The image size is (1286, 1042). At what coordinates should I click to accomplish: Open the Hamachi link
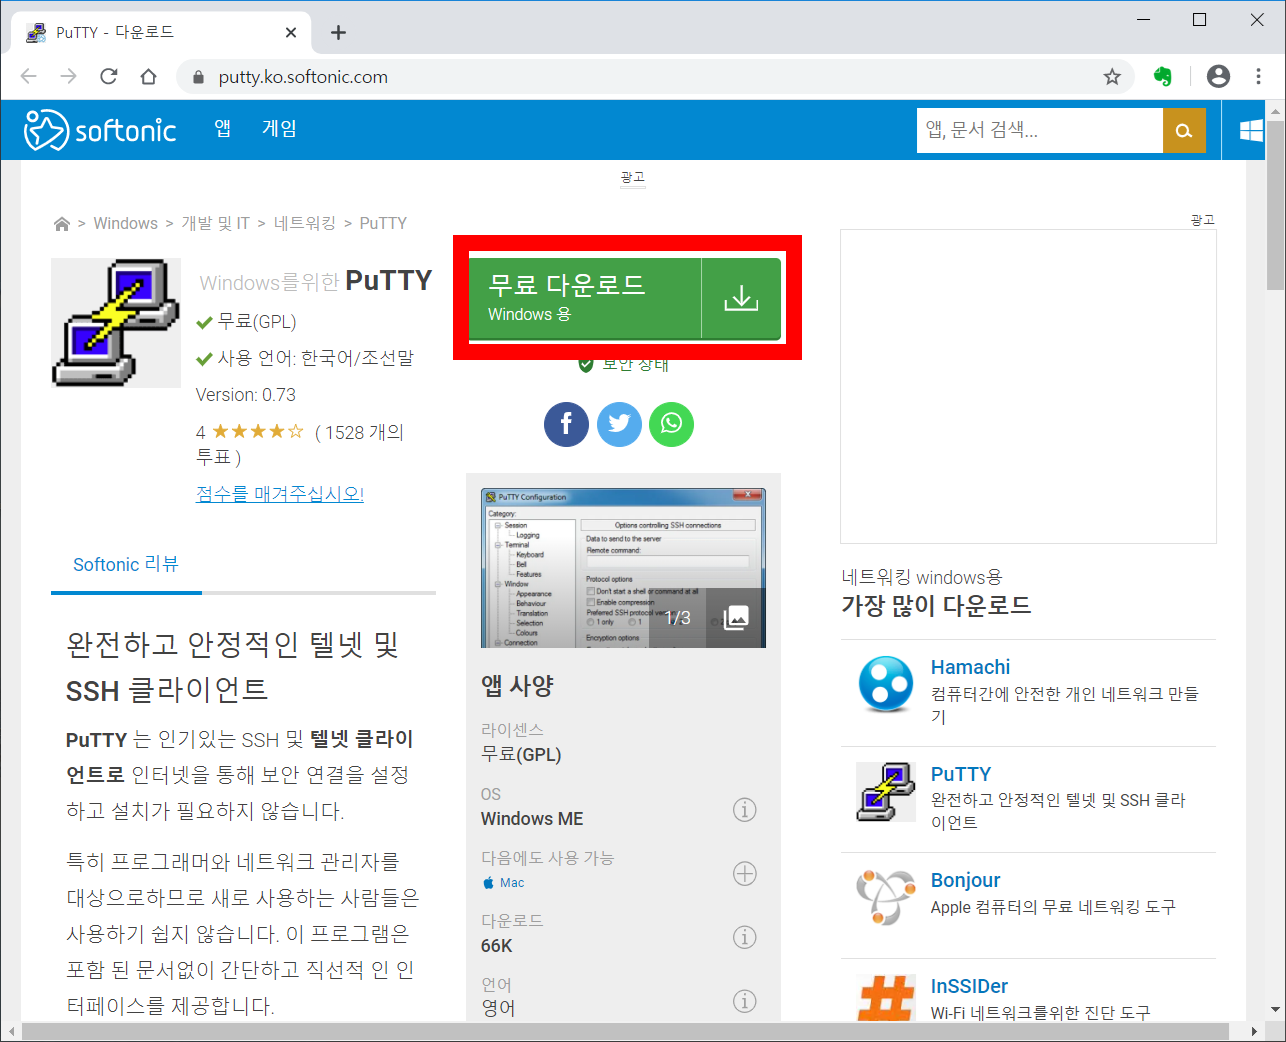[970, 667]
